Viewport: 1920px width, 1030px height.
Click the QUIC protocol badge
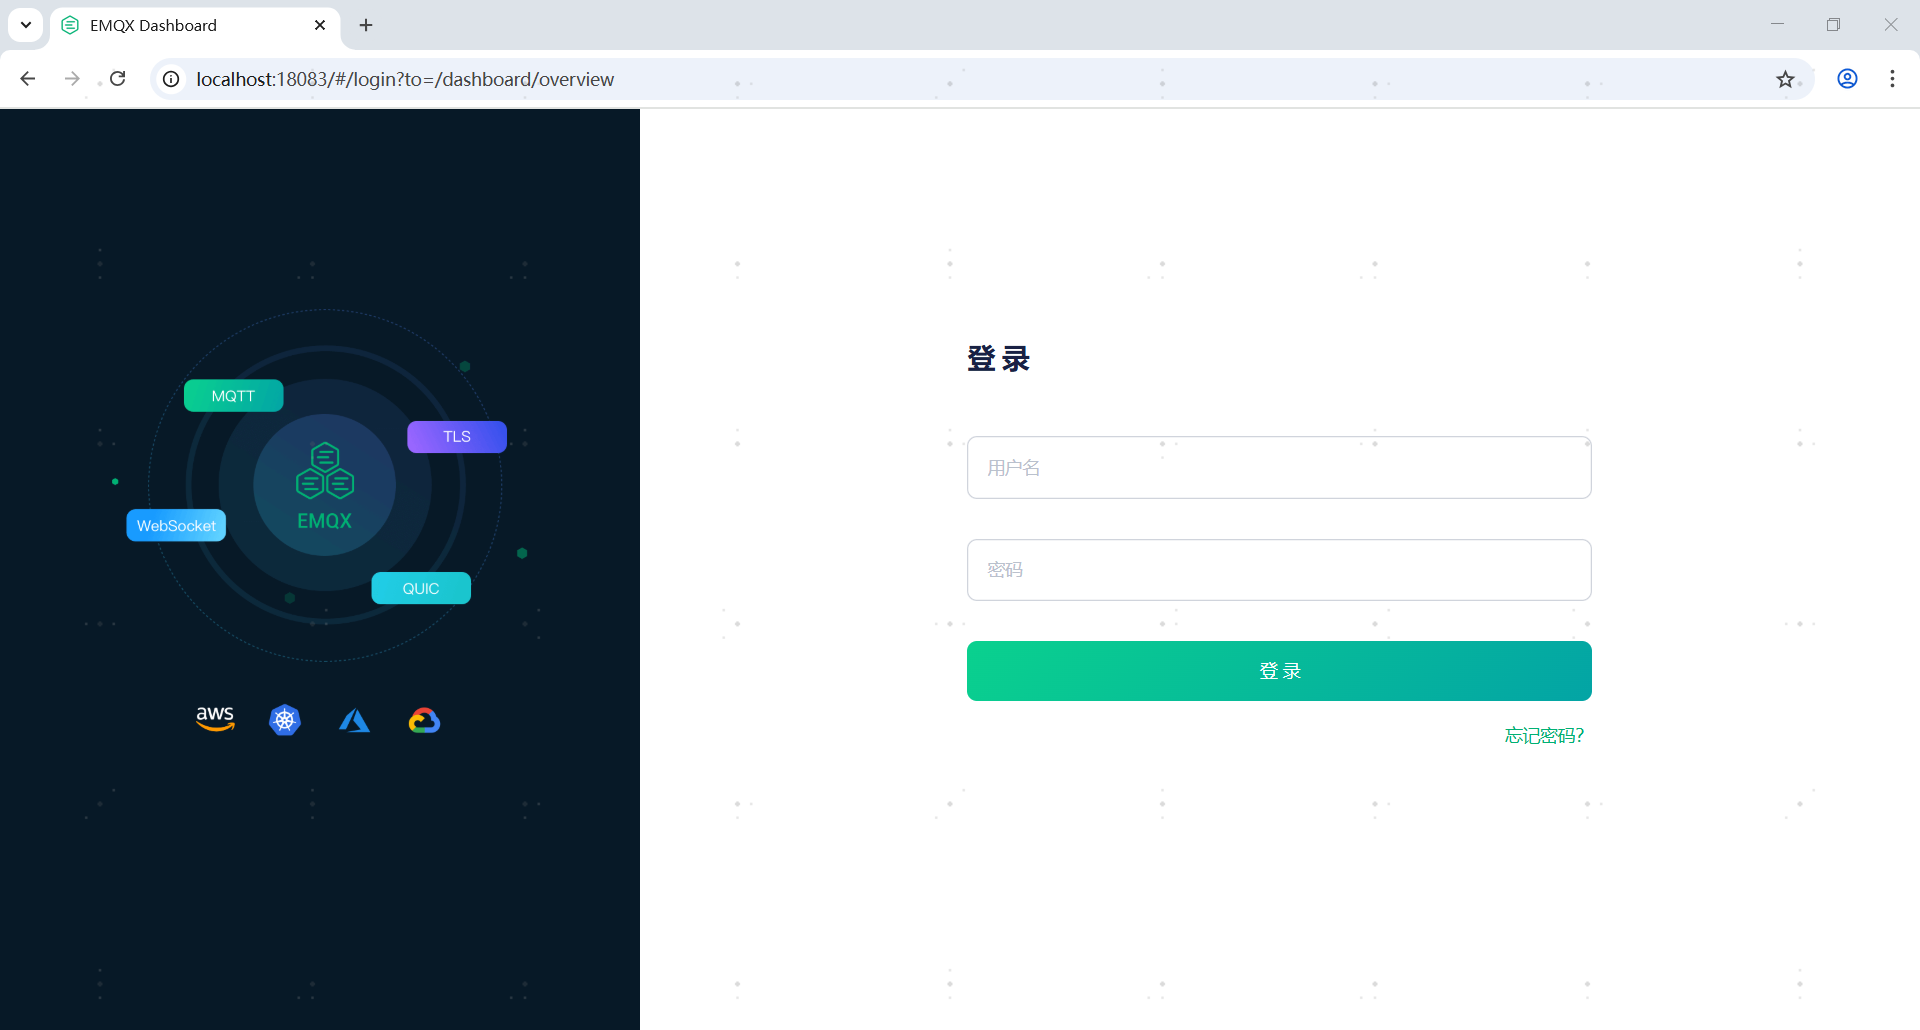[421, 589]
